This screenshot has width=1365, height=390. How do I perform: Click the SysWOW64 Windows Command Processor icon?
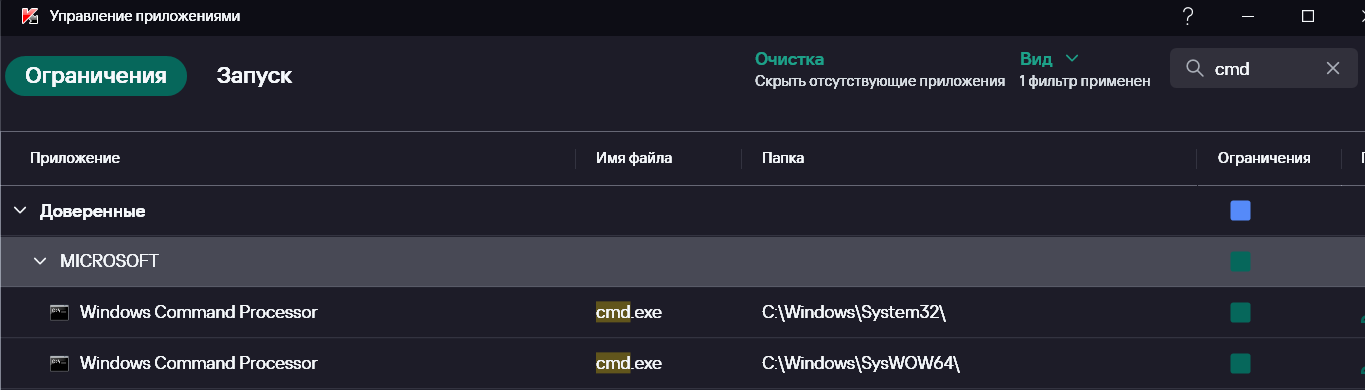point(59,363)
